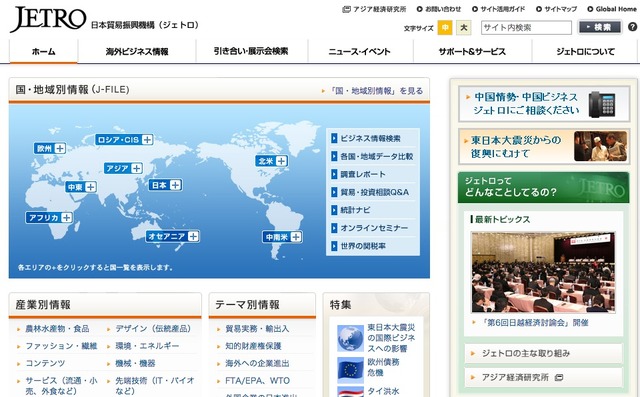Expand the アジア region plus icon
This screenshot has height=397, width=640.
(x=136, y=168)
